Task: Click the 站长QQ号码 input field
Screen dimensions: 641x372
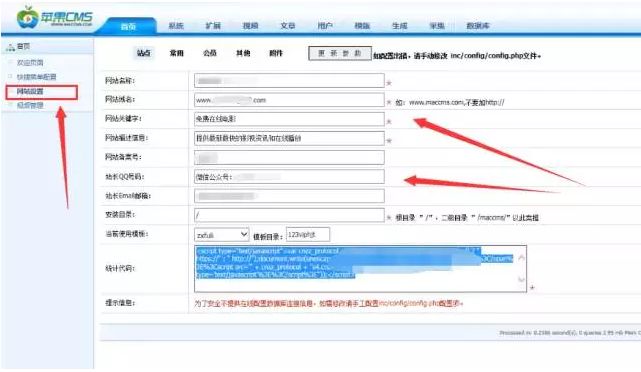Action: 289,177
